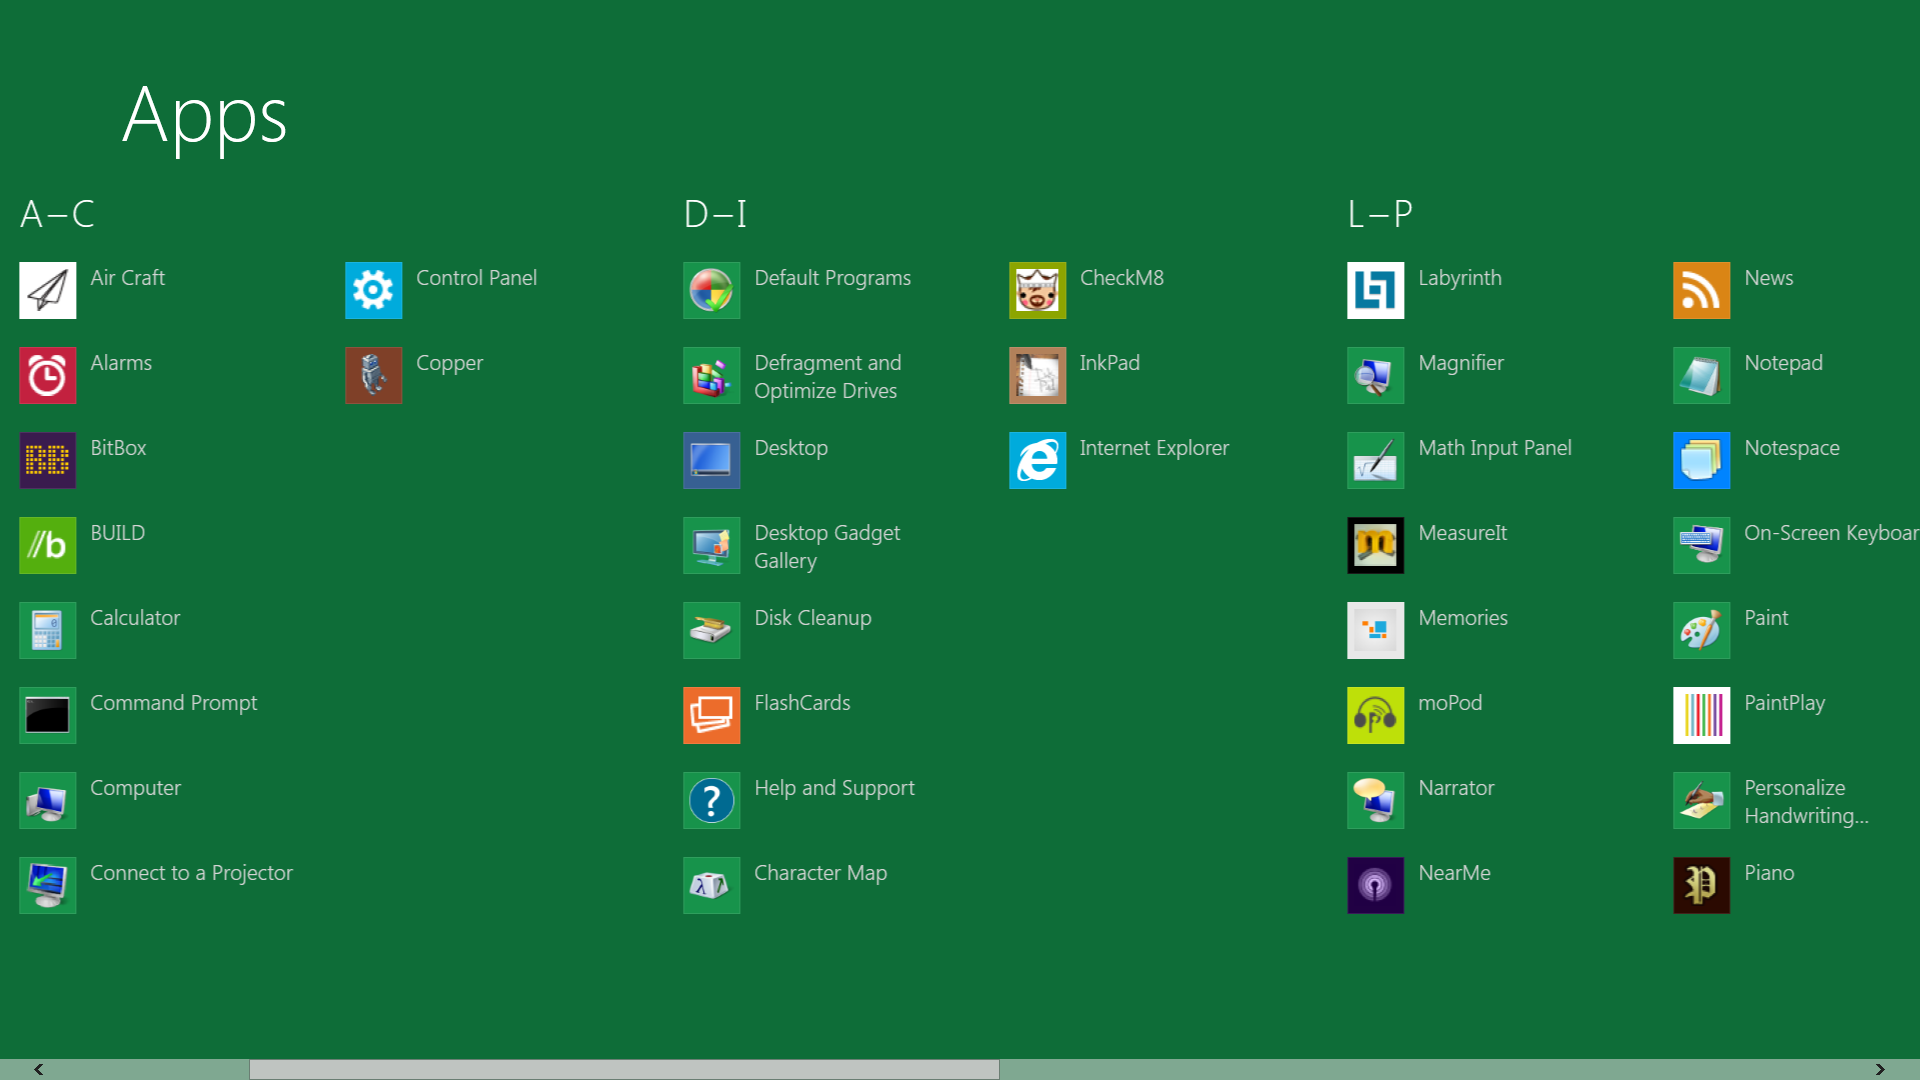
Task: Click the "Character Map" label
Action: coord(821,873)
